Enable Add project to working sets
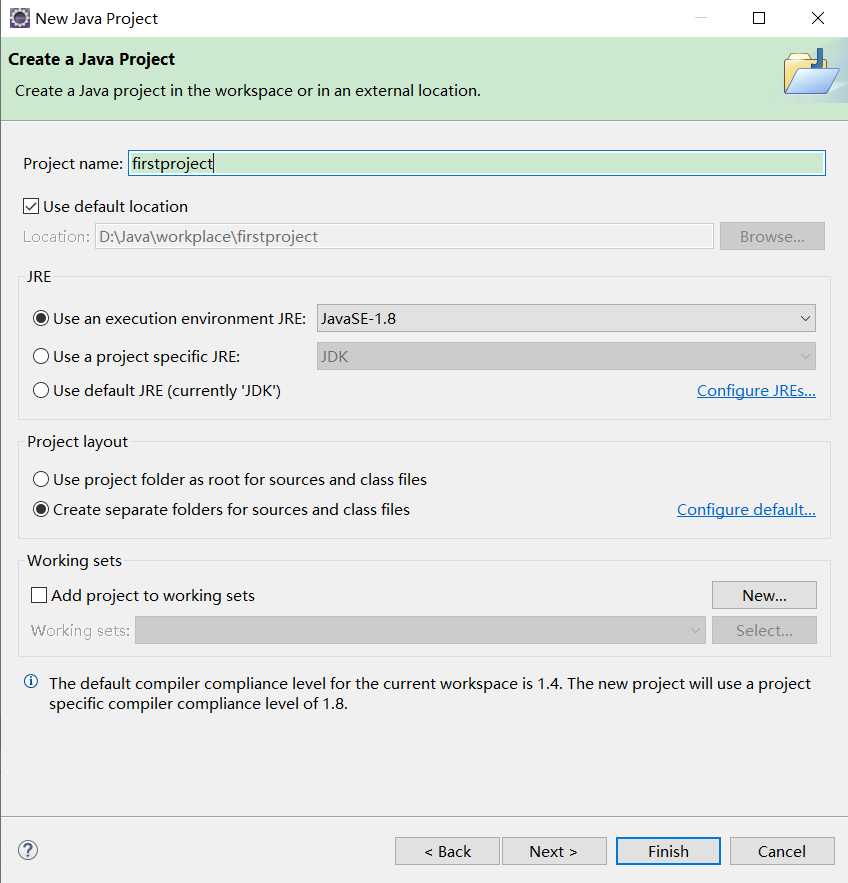 pos(40,596)
